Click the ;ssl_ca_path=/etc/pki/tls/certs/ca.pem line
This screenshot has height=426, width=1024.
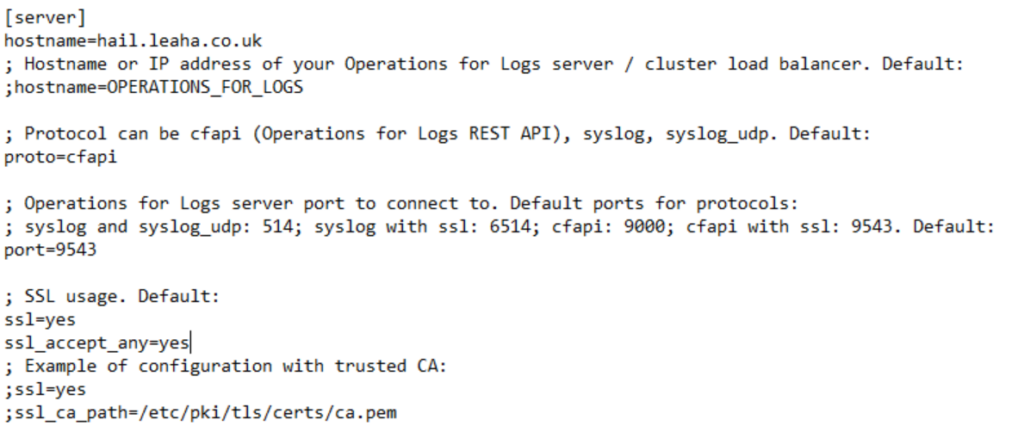coord(200,413)
